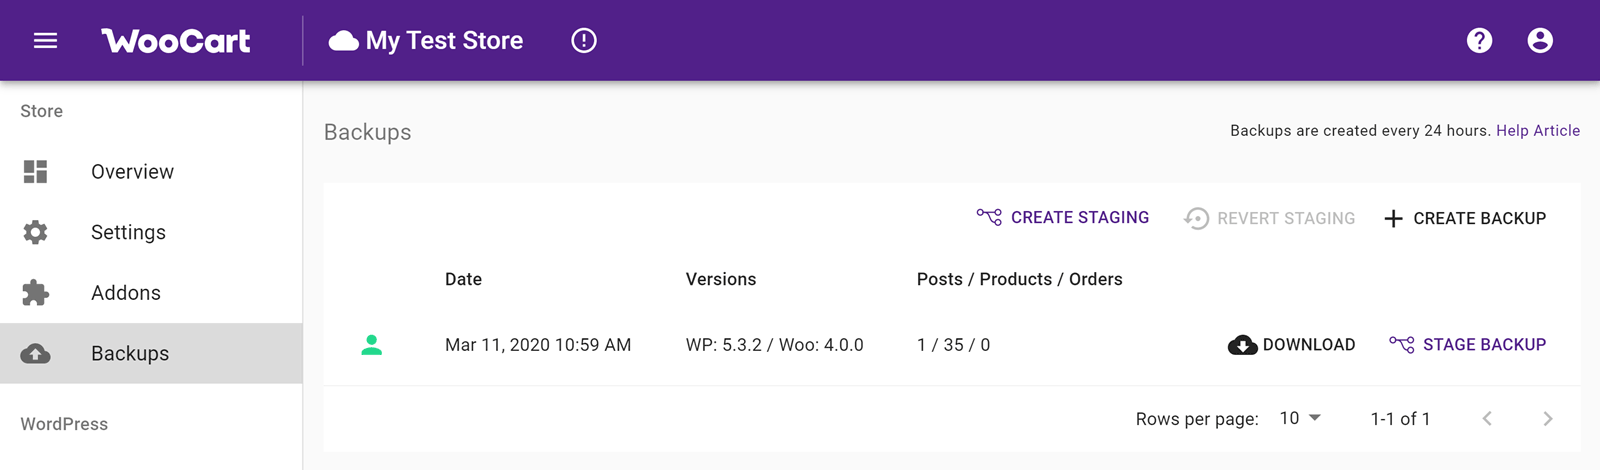Click the Download button for Mar 11 backup
Image resolution: width=1600 pixels, height=470 pixels.
[1291, 345]
